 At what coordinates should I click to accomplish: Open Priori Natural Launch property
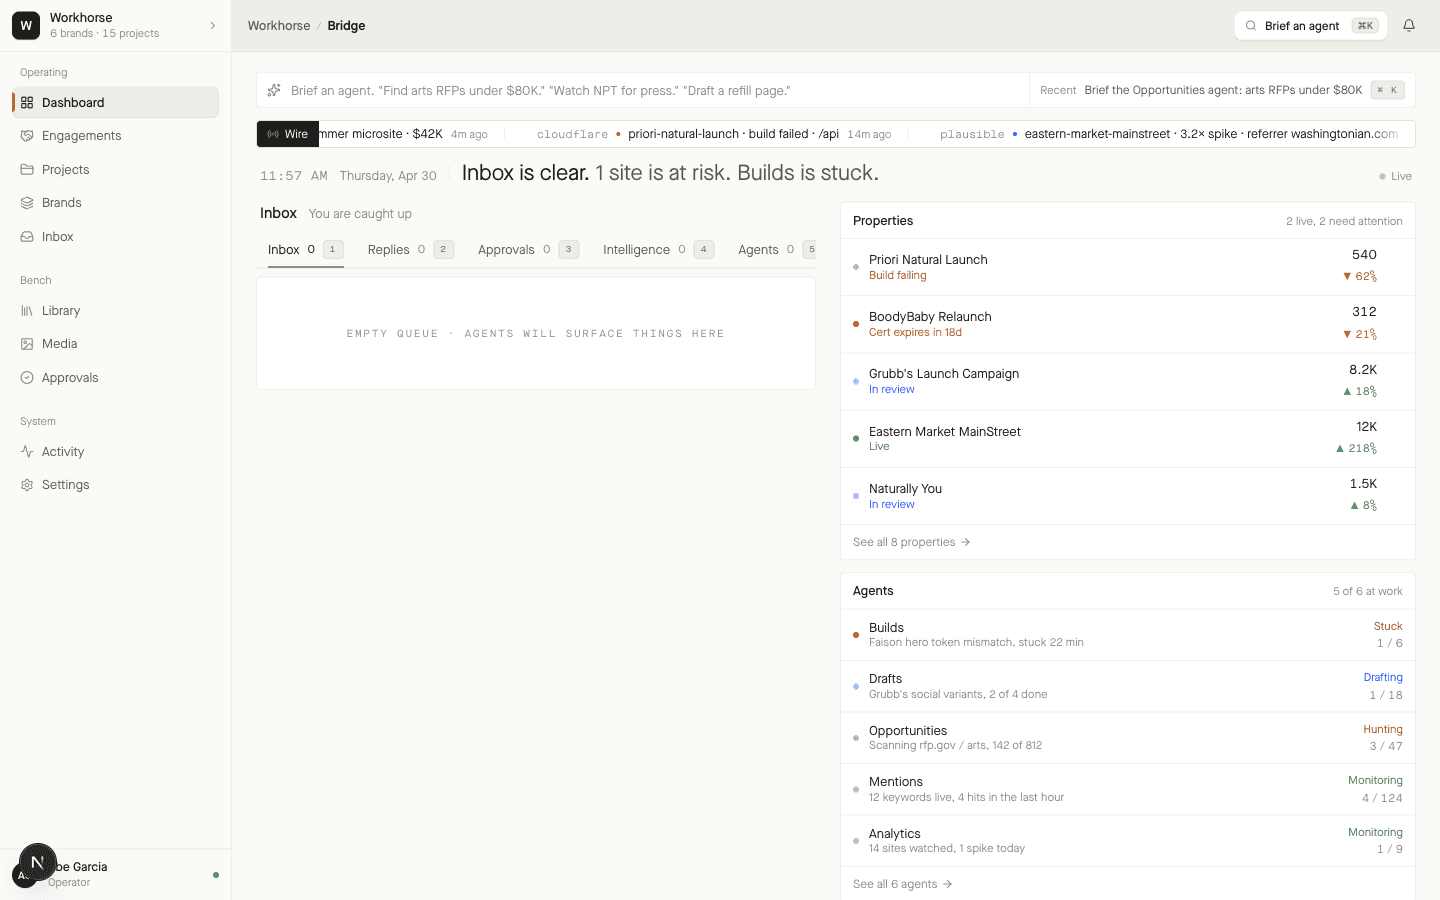[x=1128, y=267]
